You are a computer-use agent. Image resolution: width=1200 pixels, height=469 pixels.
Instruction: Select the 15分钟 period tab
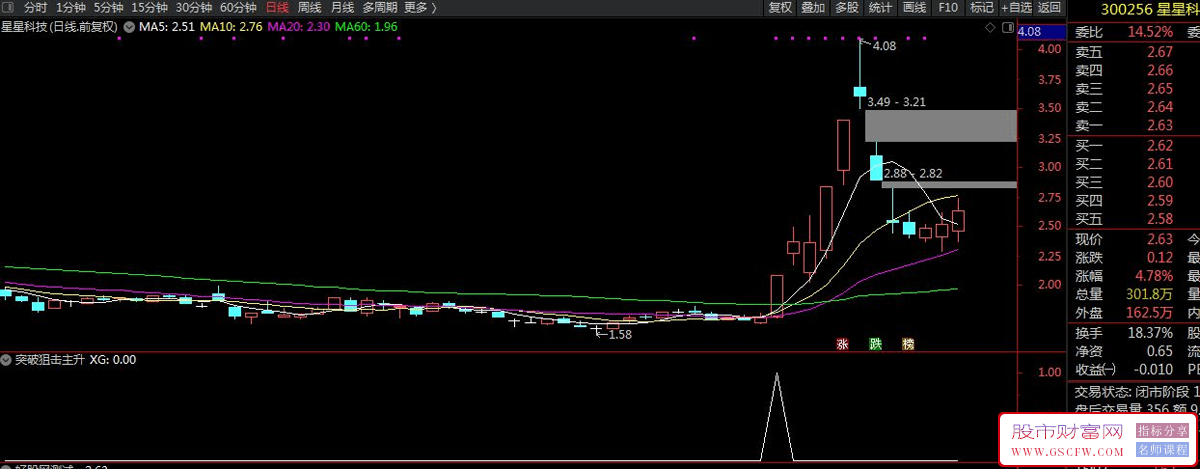point(150,7)
